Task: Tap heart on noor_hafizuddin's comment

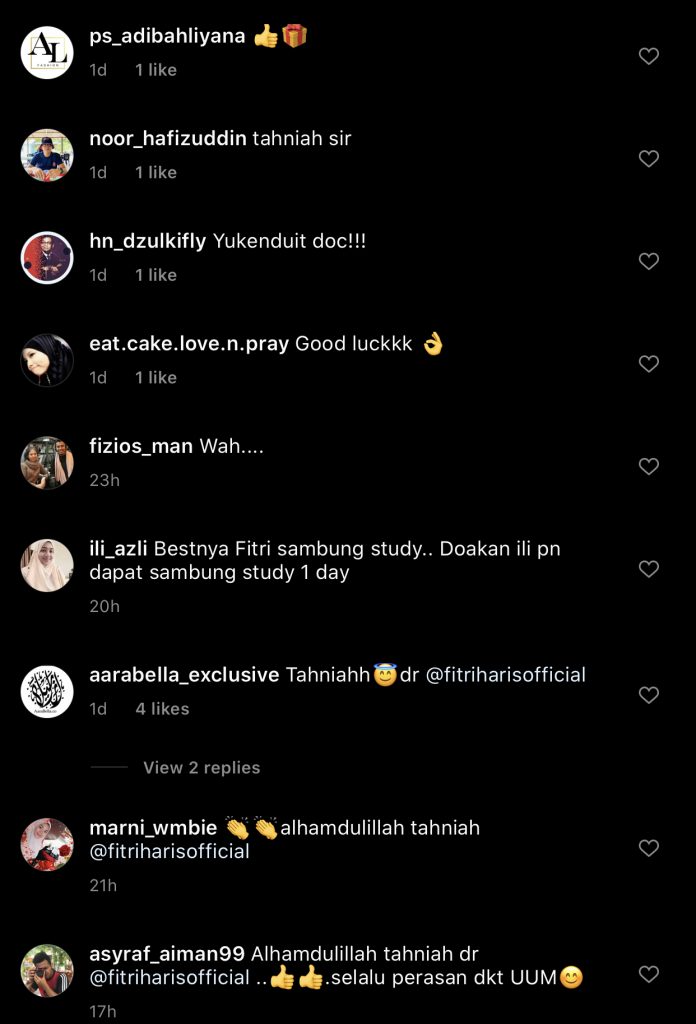Action: tap(649, 158)
